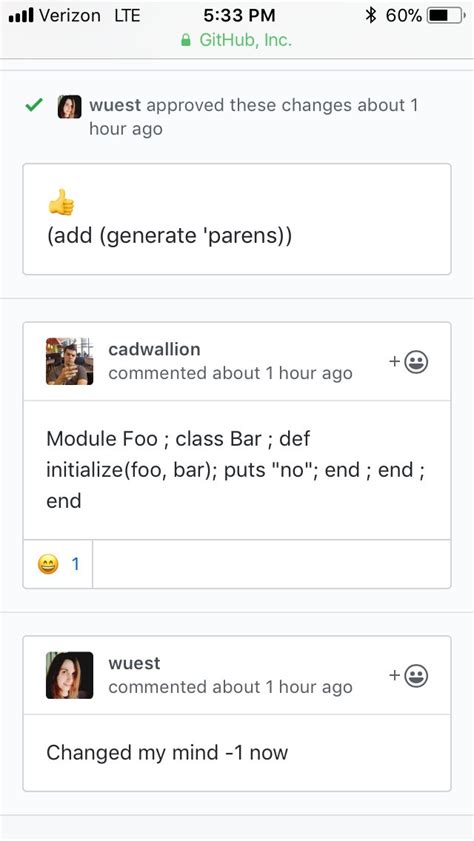Screen dimensions: 474x841
Task: Add reaction to wuest's lower comment
Action: [409, 676]
